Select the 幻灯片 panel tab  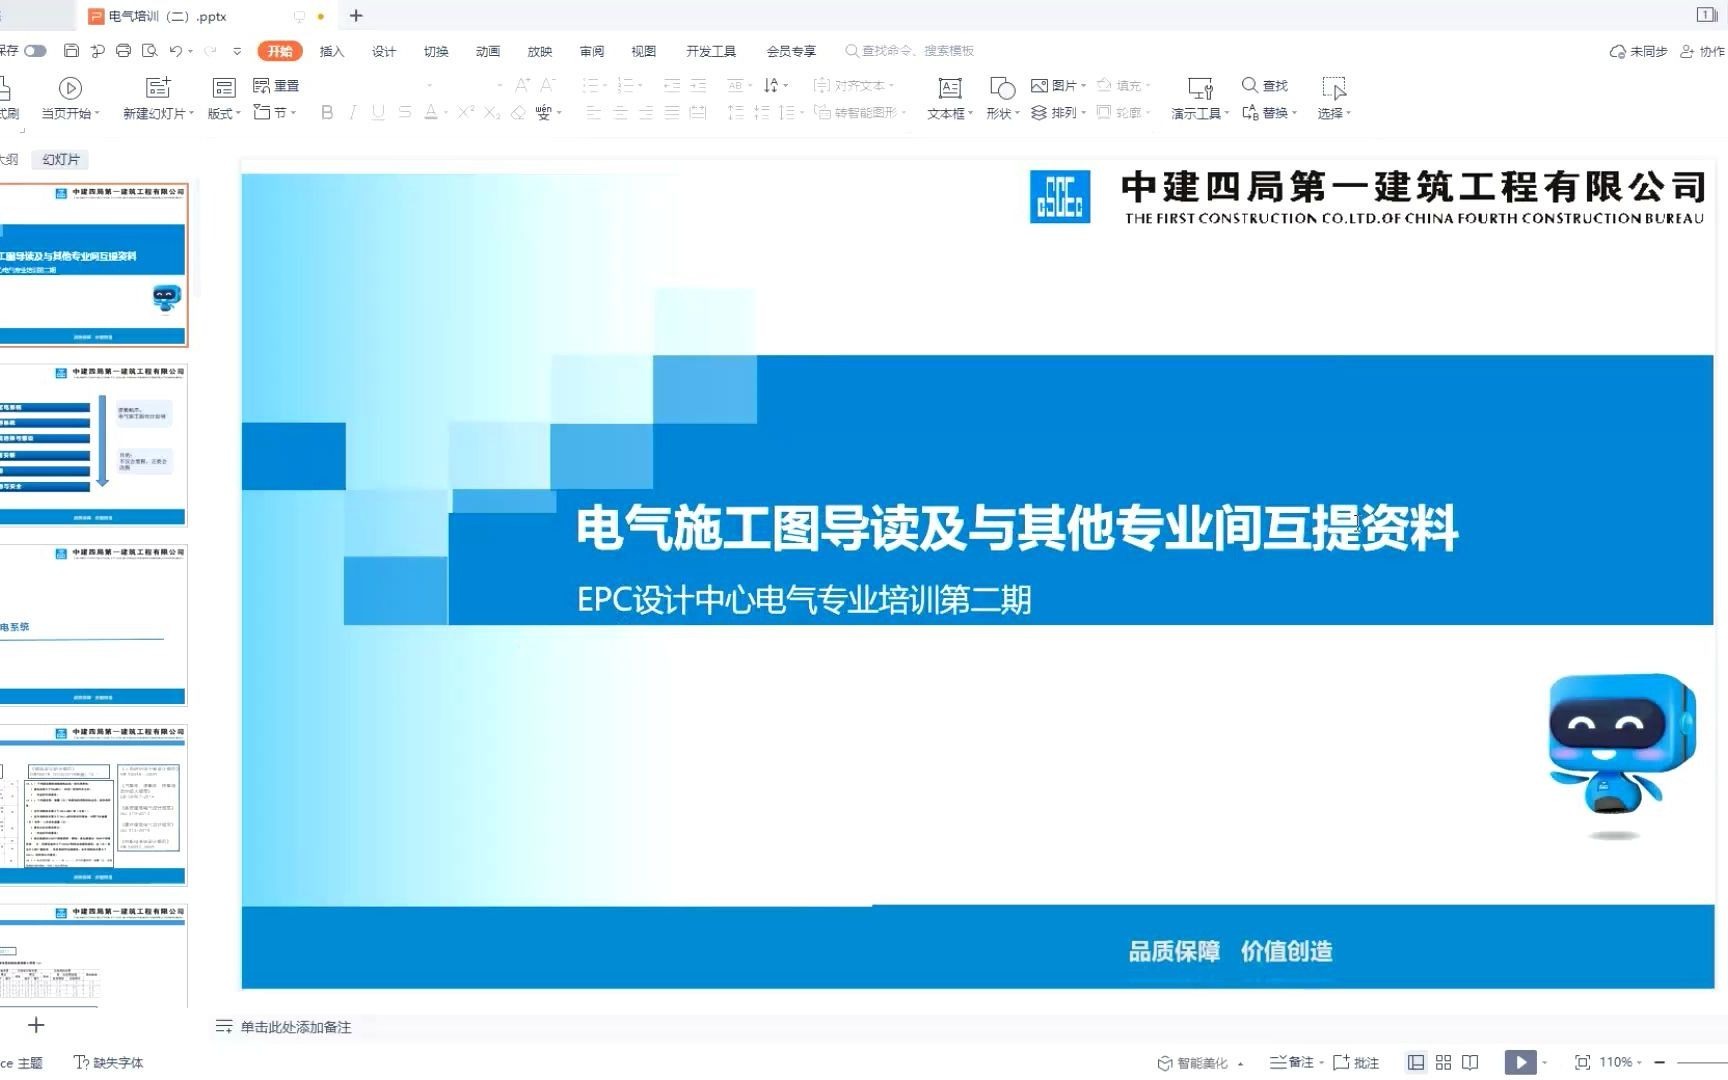pyautogui.click(x=61, y=159)
